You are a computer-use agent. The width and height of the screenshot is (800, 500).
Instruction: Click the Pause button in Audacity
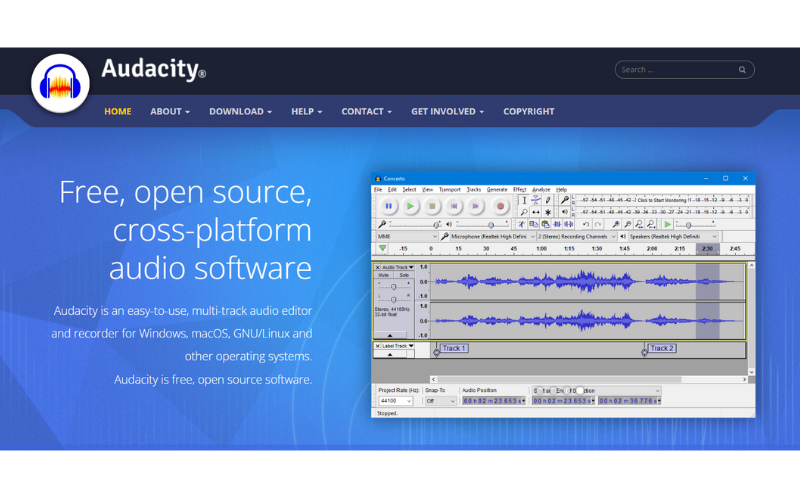tap(389, 206)
